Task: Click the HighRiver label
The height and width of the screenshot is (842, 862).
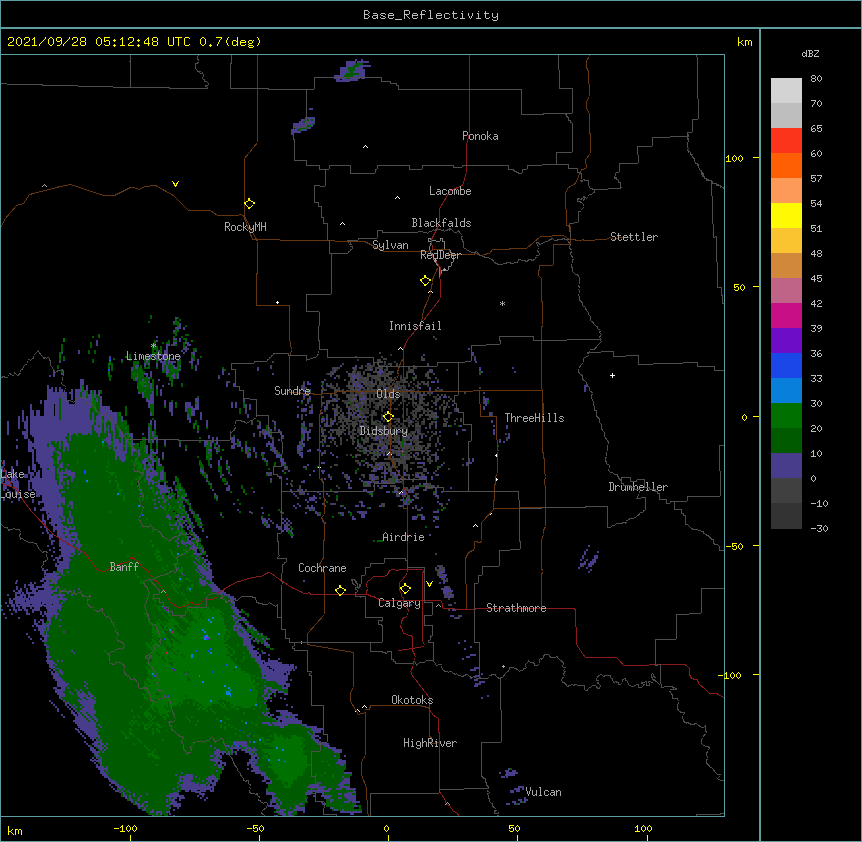Action: 430,743
